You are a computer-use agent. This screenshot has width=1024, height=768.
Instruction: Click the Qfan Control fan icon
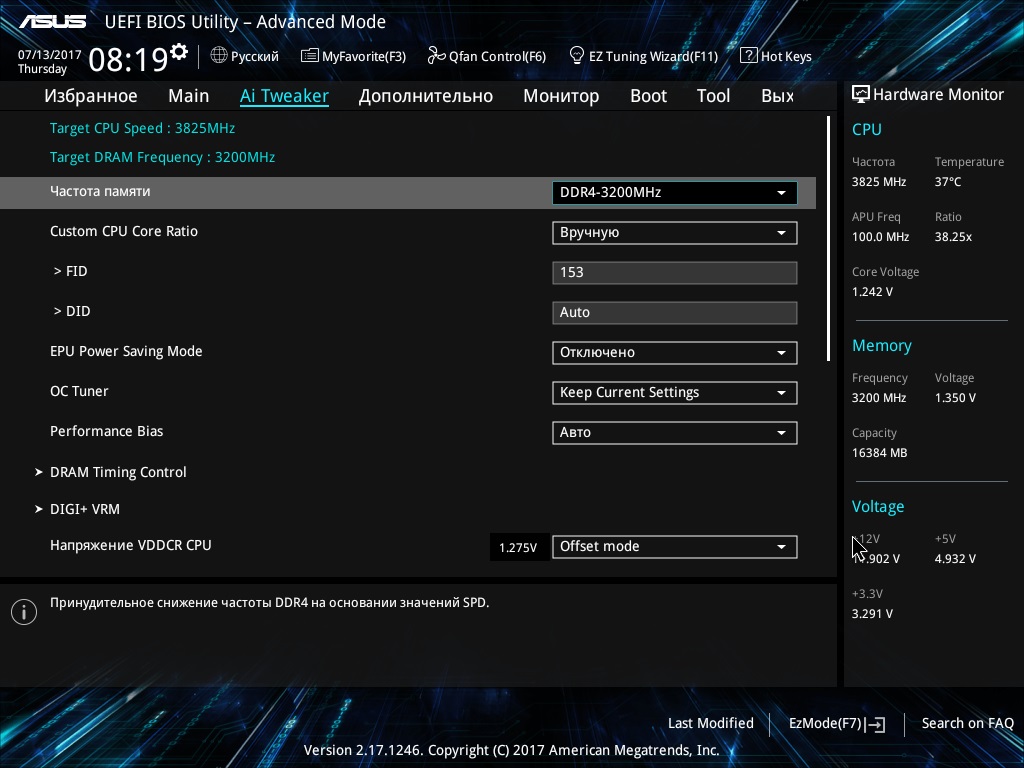tap(436, 56)
